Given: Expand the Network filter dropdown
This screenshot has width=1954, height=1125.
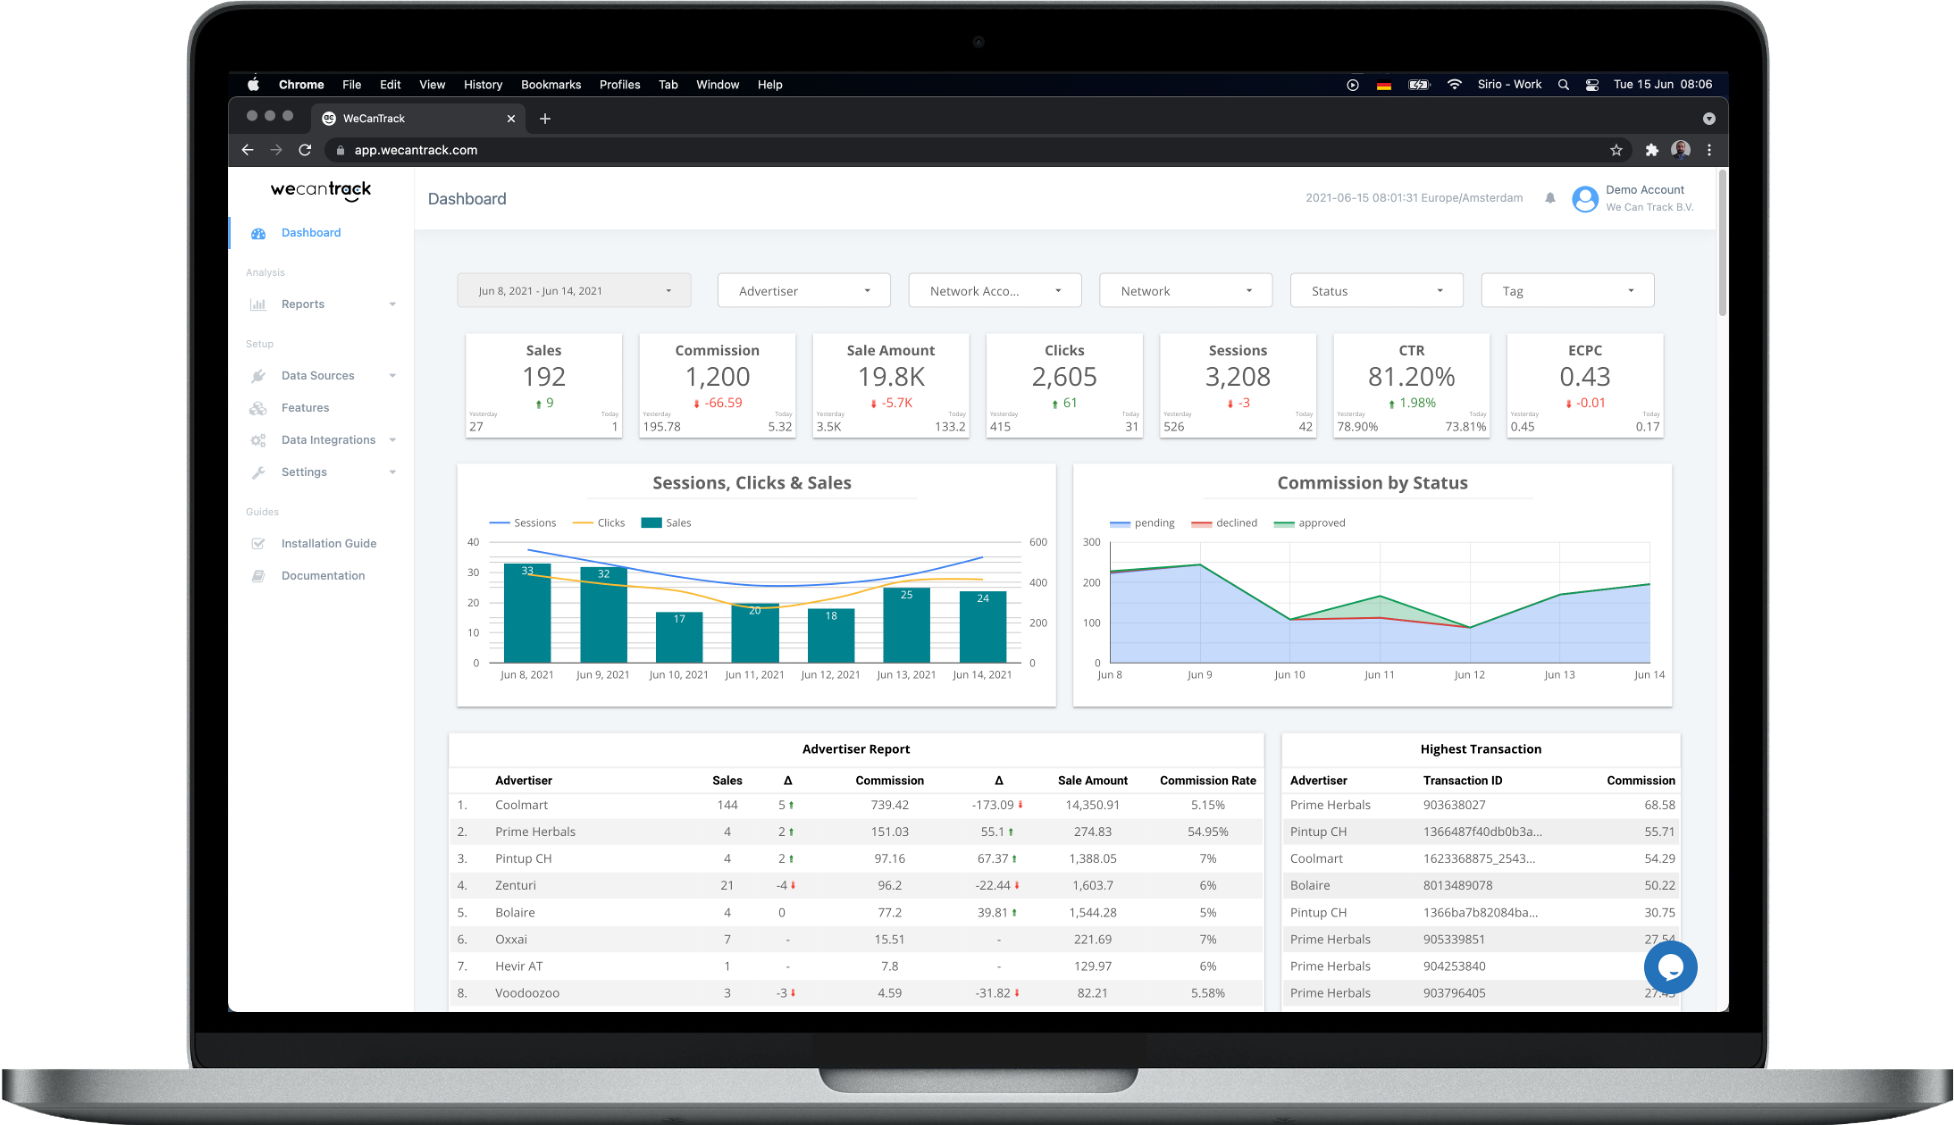Looking at the screenshot, I should point(1185,290).
